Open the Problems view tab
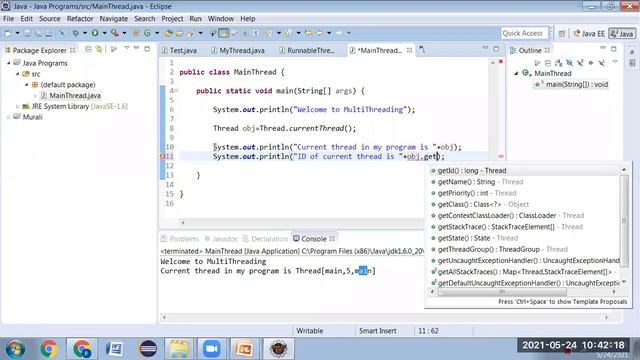Viewport: 640px width, 360px height. click(x=180, y=239)
